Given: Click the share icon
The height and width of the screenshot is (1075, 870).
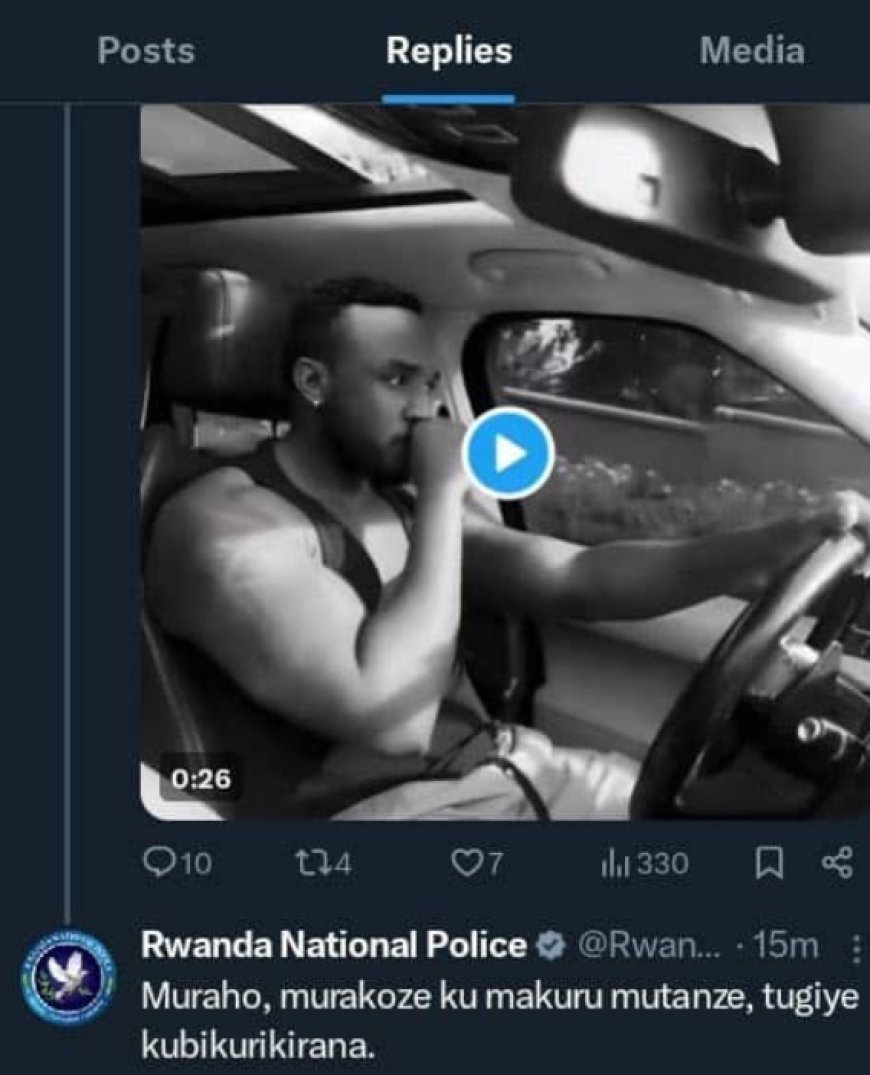Looking at the screenshot, I should point(838,863).
